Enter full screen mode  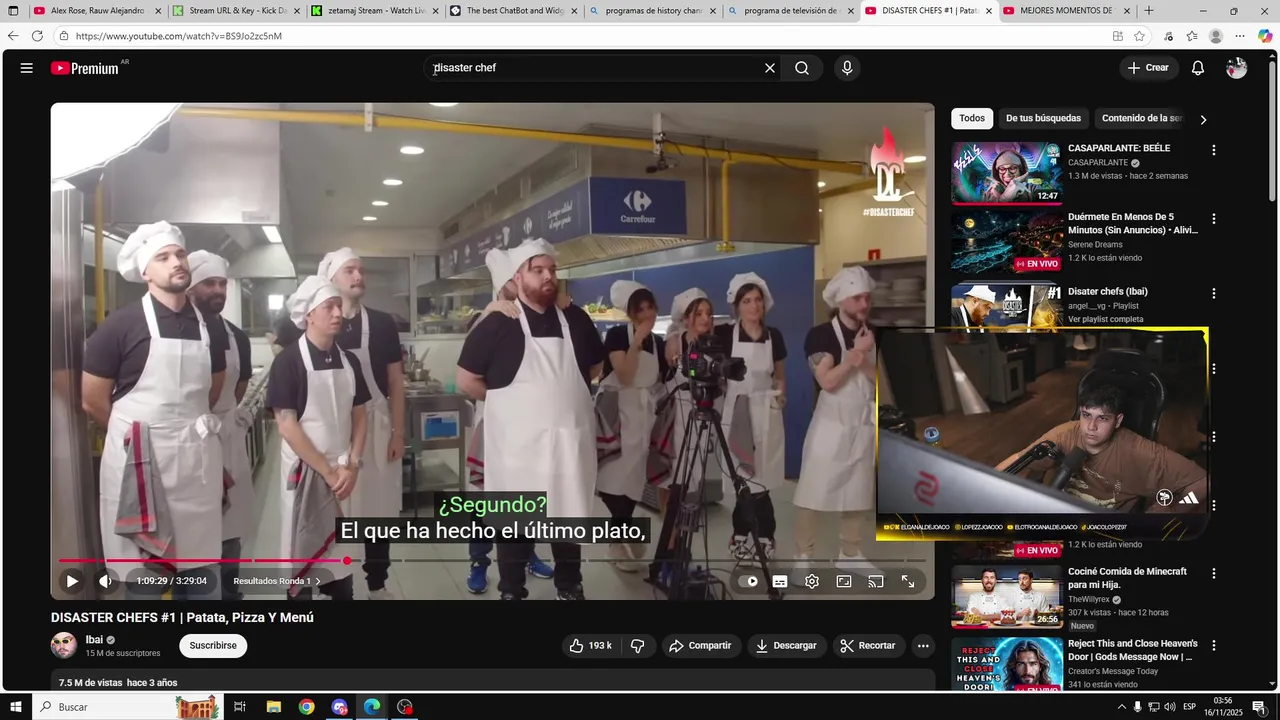point(908,581)
